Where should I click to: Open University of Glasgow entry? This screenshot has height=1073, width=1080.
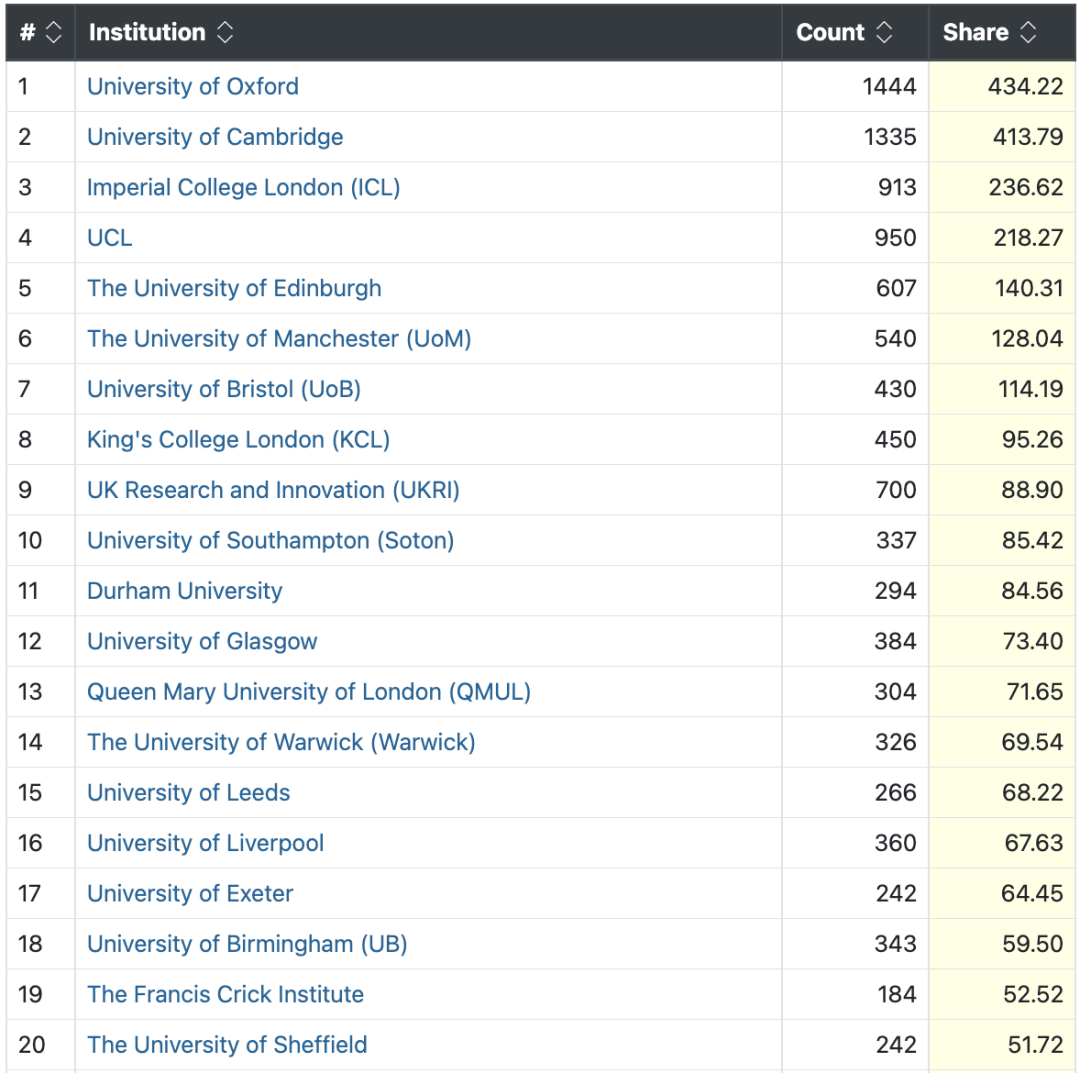[202, 642]
